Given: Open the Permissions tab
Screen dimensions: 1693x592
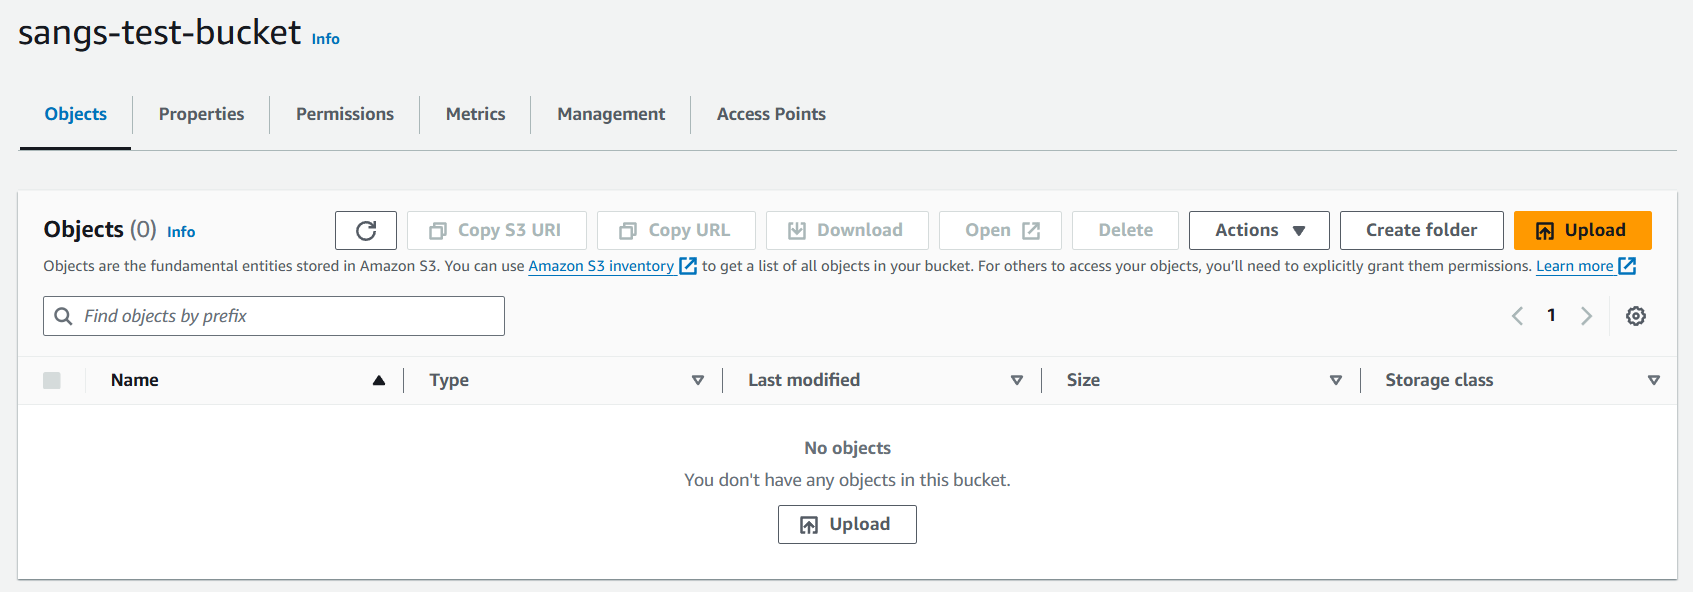Looking at the screenshot, I should click(x=345, y=114).
